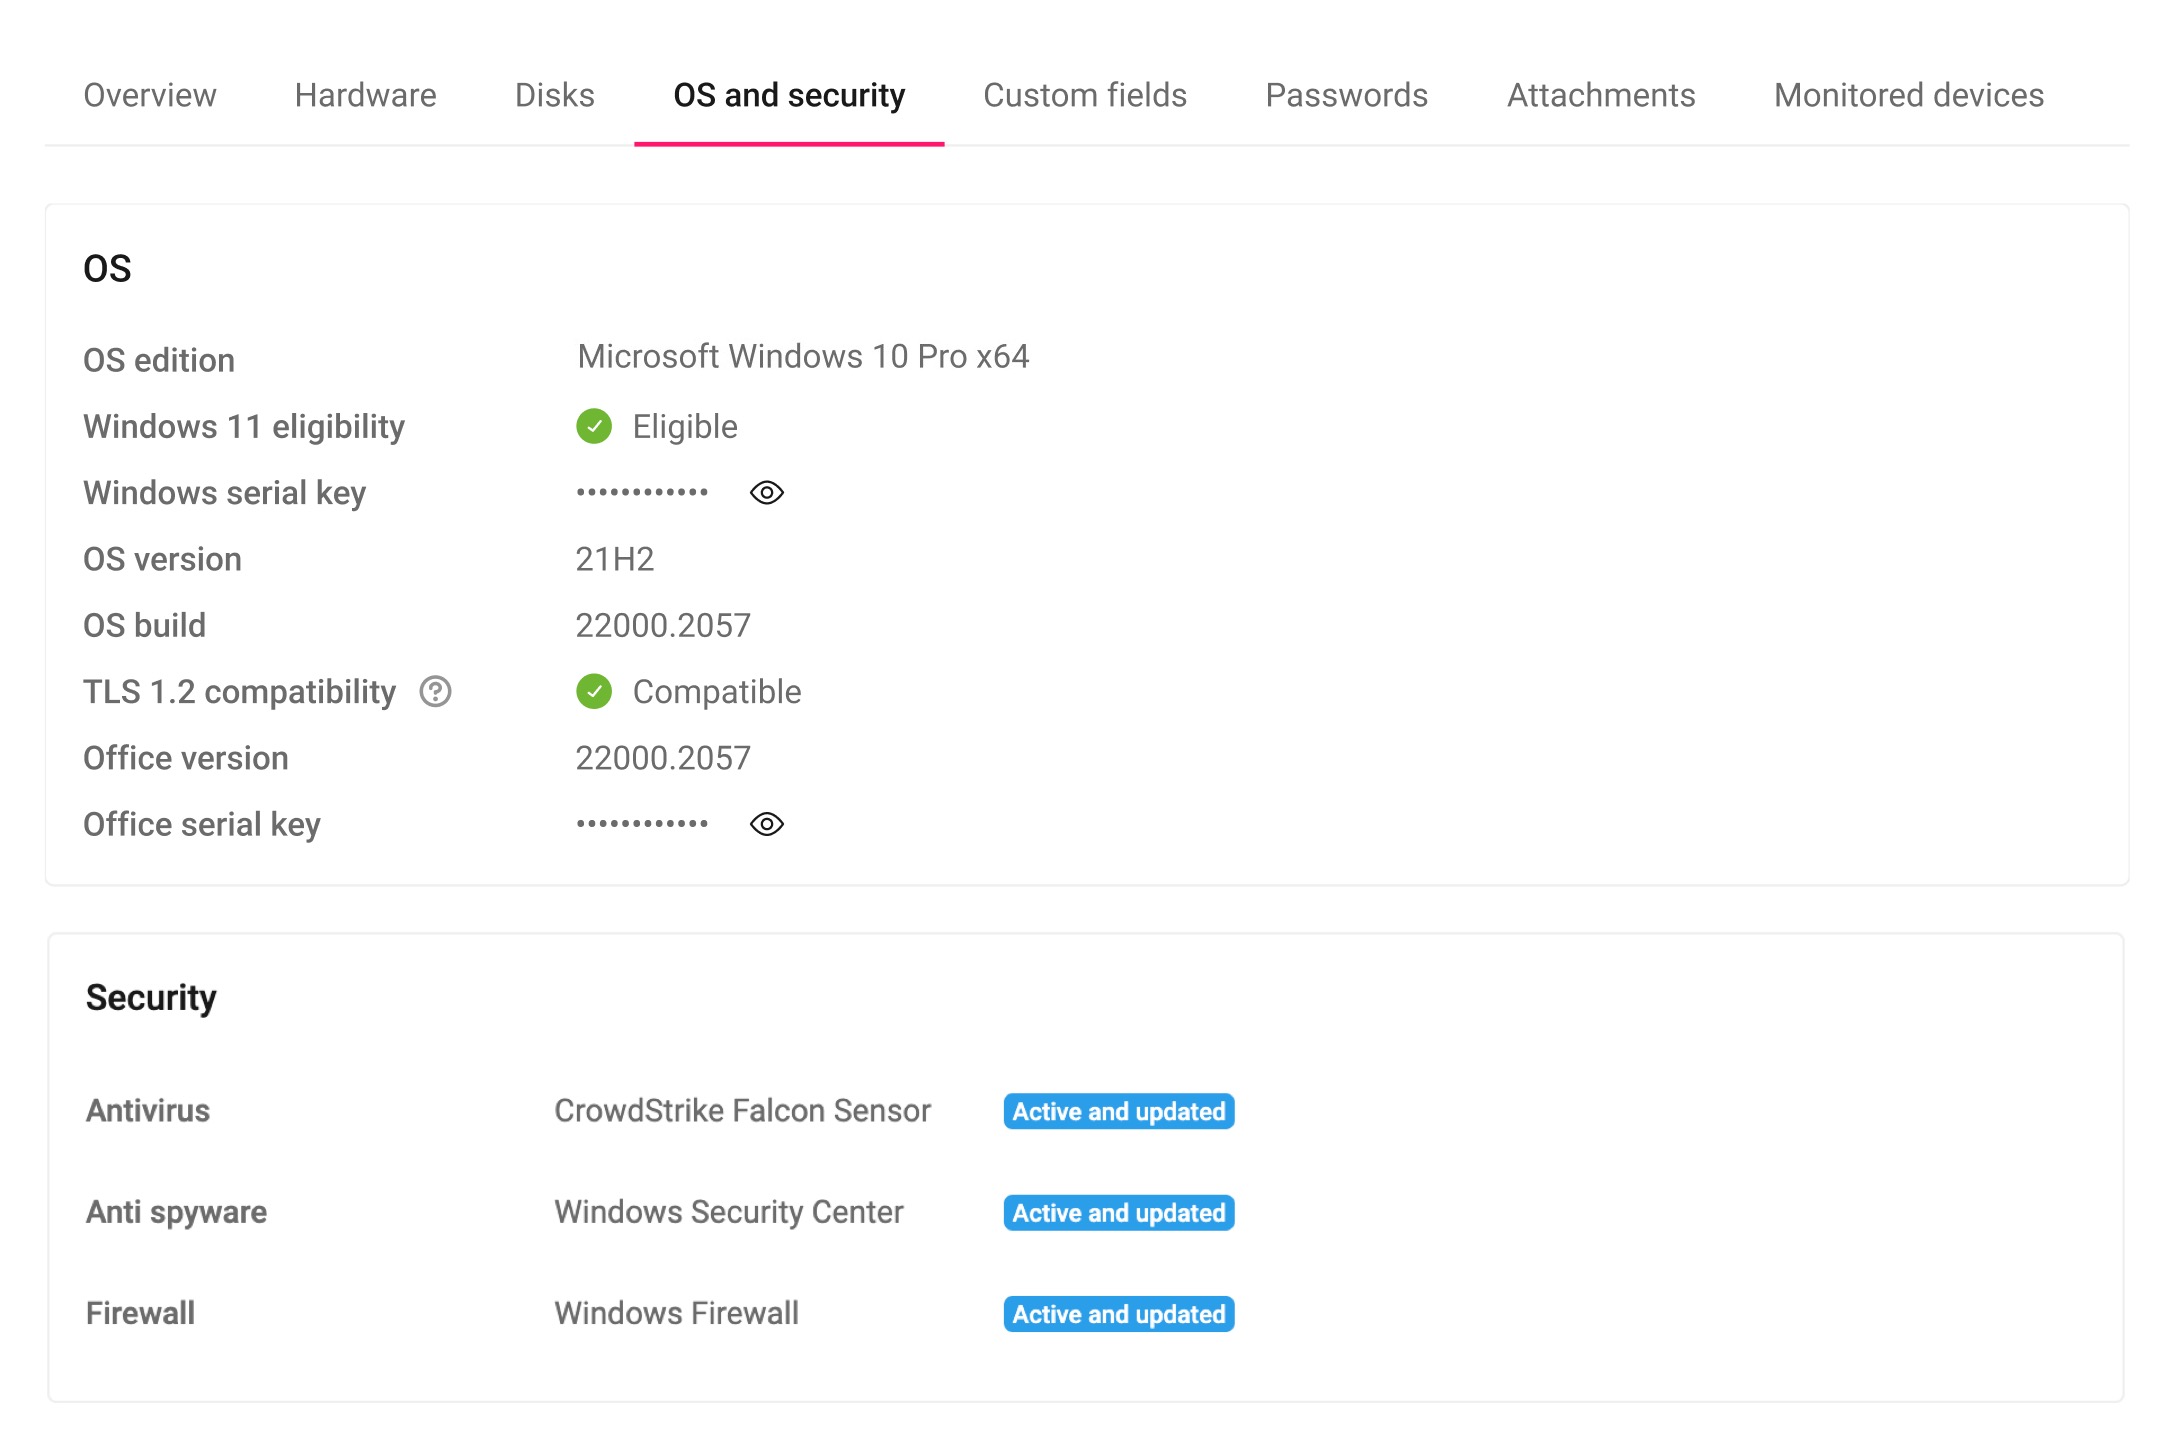This screenshot has width=2174, height=1448.
Task: View the Passwords tab
Action: tap(1347, 95)
